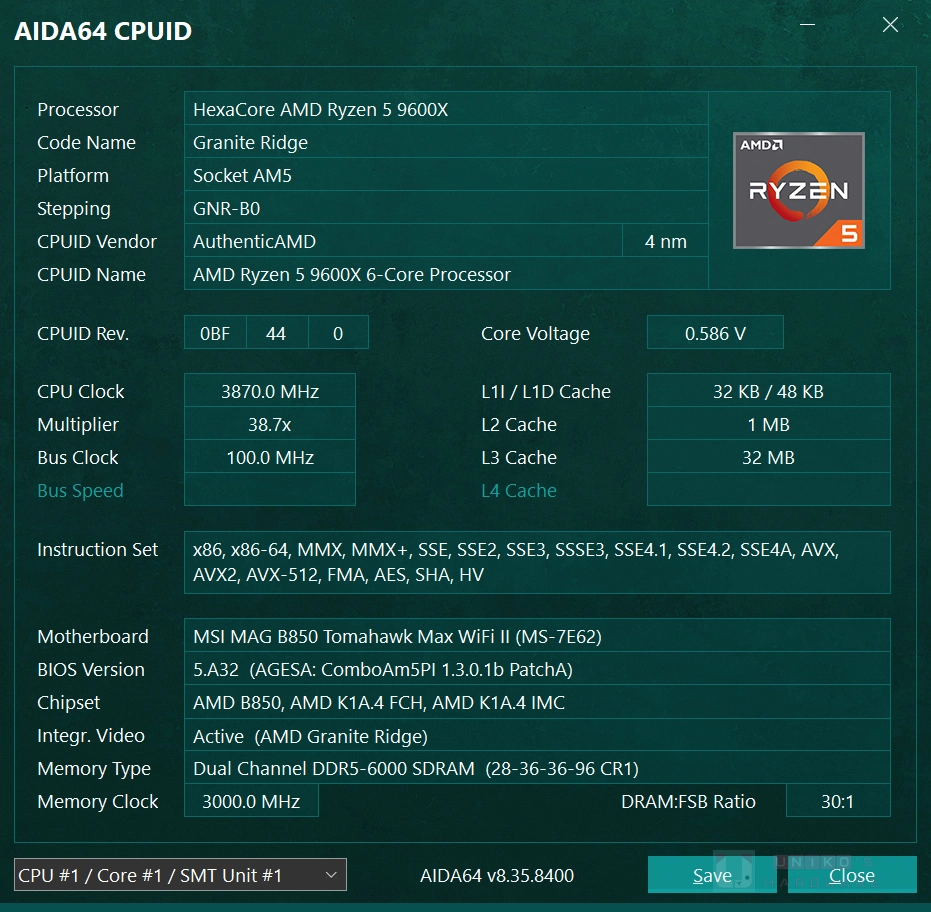The width and height of the screenshot is (931, 912).
Task: Click the Integr. Video value Active
Action: click(x=537, y=736)
